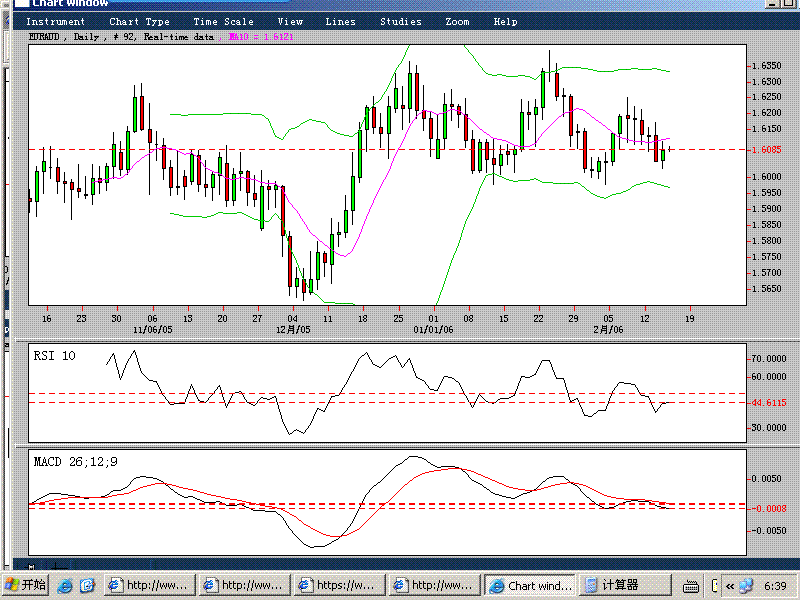Open the Studies menu

pyautogui.click(x=400, y=21)
